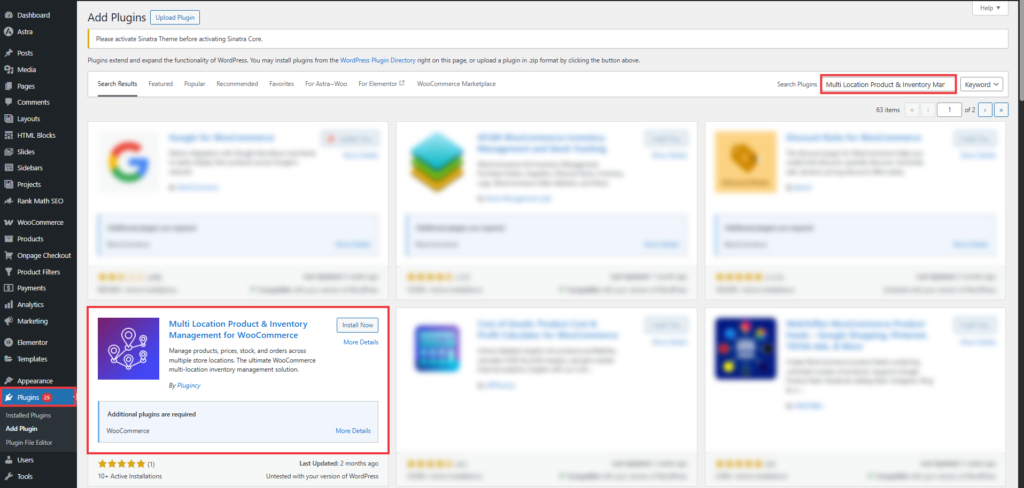Open Installed Plugins submenu item

click(28, 414)
